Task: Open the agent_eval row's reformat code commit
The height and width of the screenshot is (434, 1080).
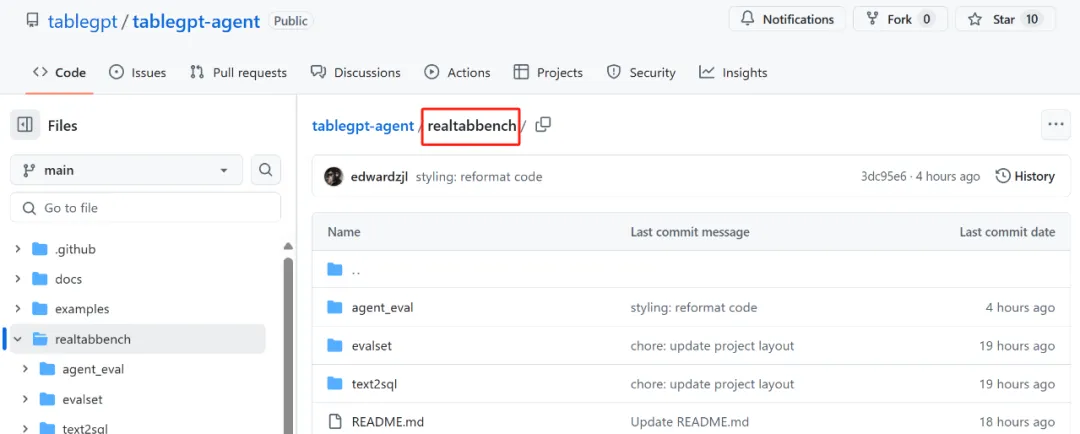Action: click(694, 307)
